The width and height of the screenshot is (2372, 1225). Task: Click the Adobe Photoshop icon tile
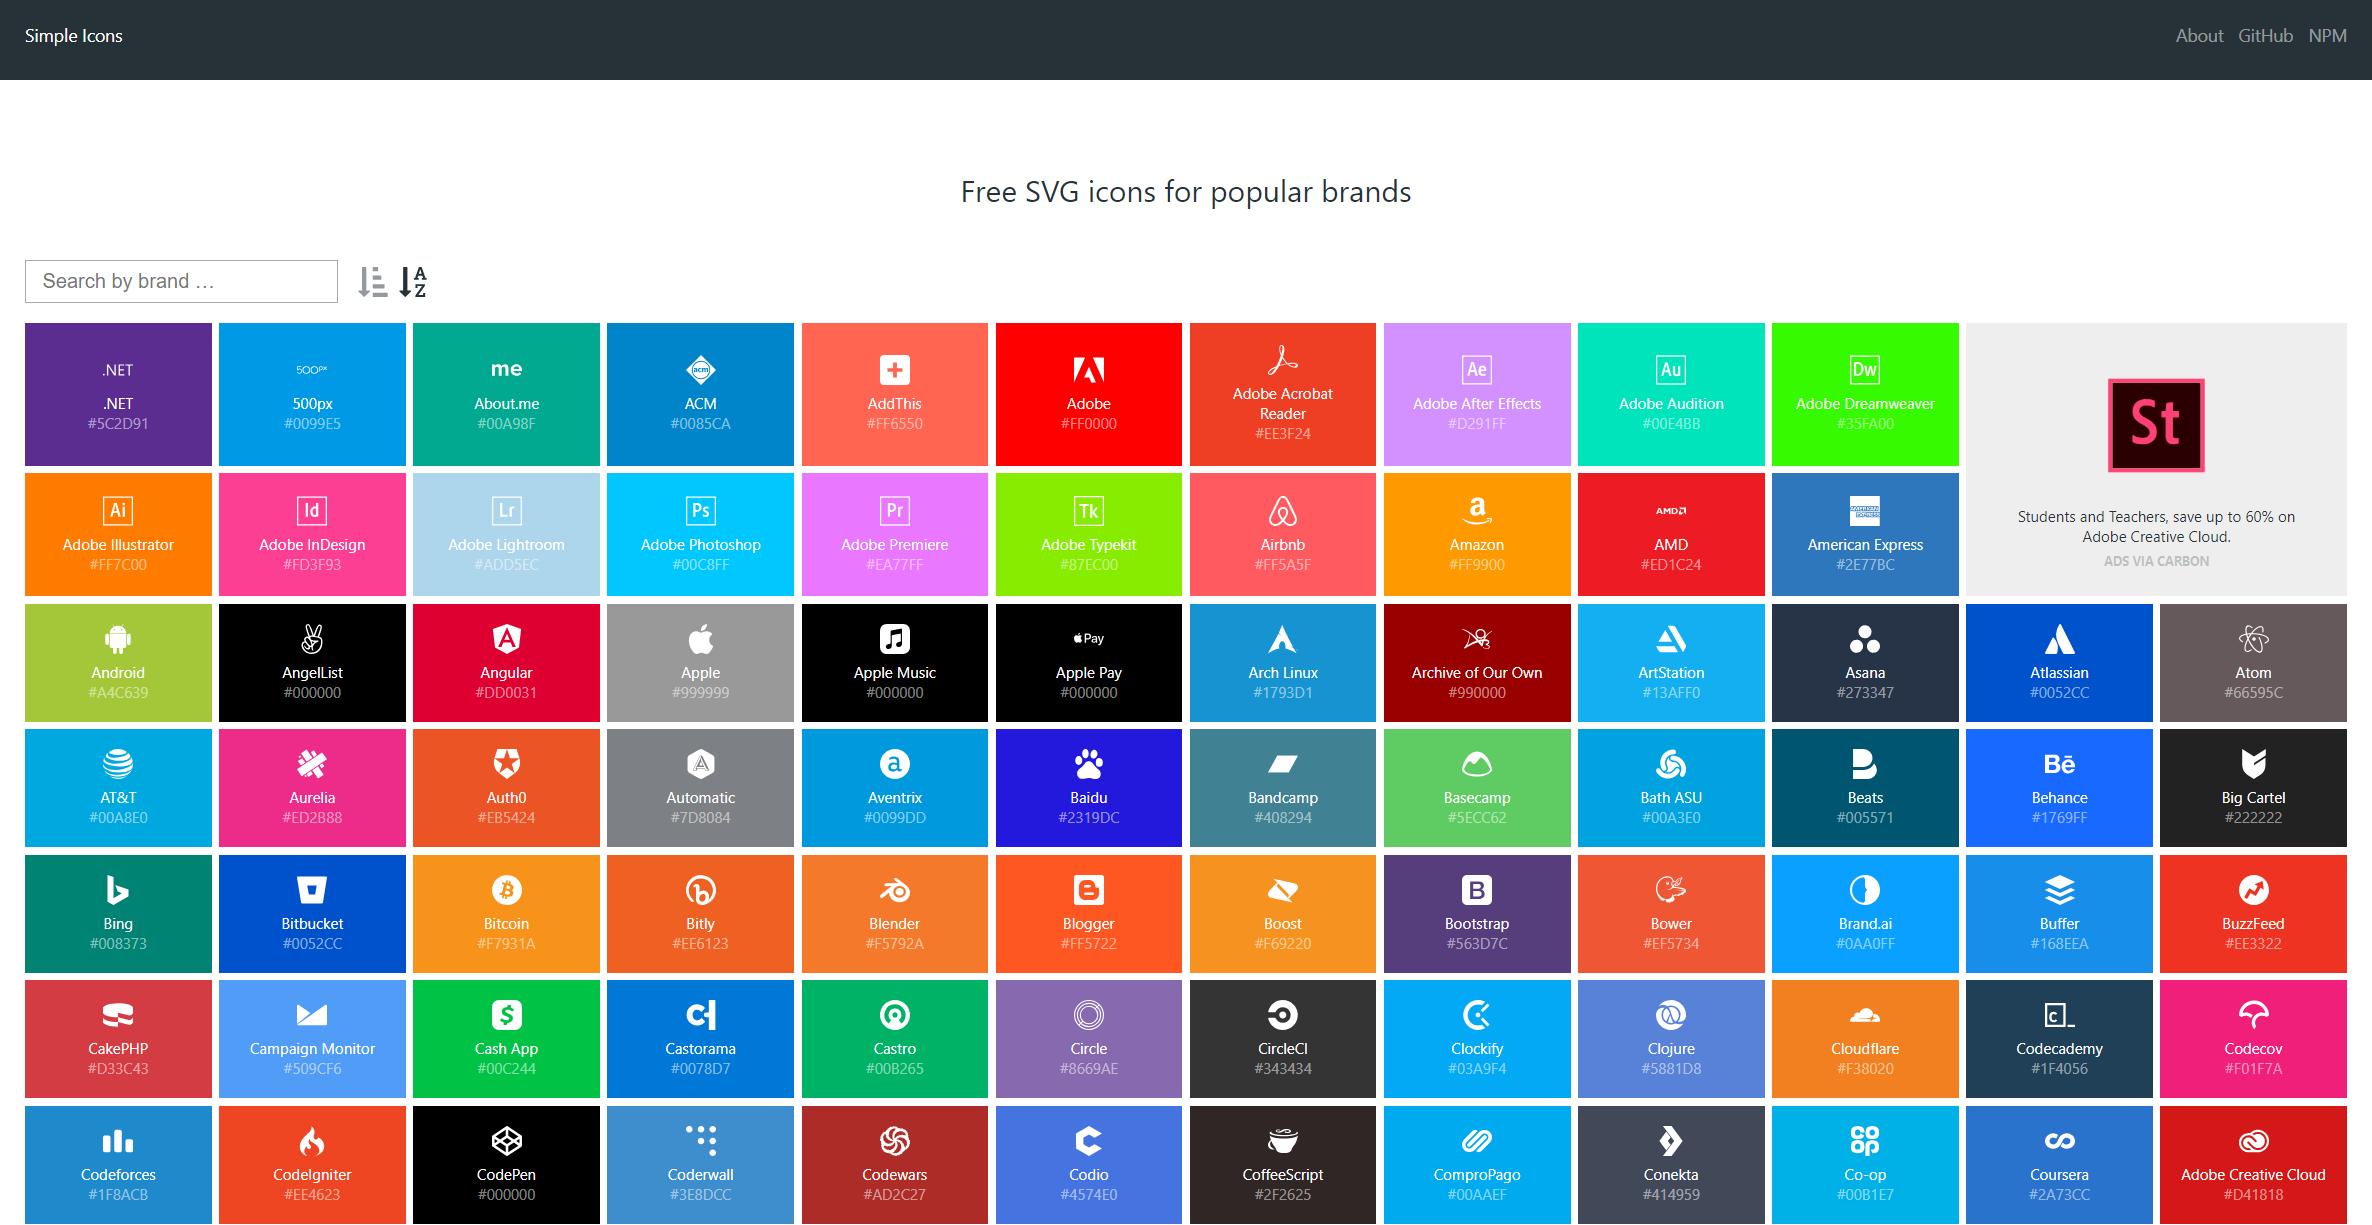tap(700, 534)
